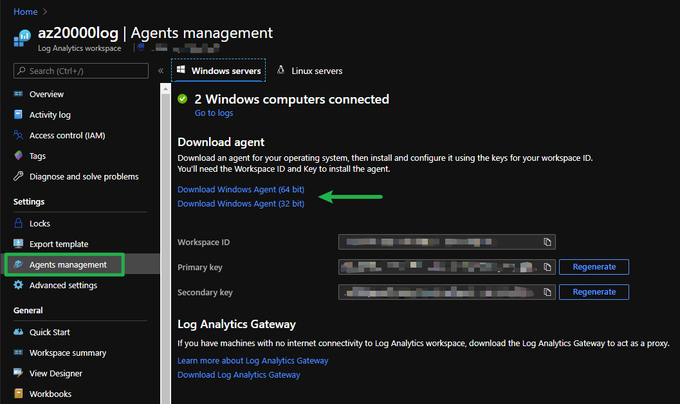This screenshot has width=680, height=404.
Task: Expand the Home breadcrumb chevron
Action: (45, 12)
